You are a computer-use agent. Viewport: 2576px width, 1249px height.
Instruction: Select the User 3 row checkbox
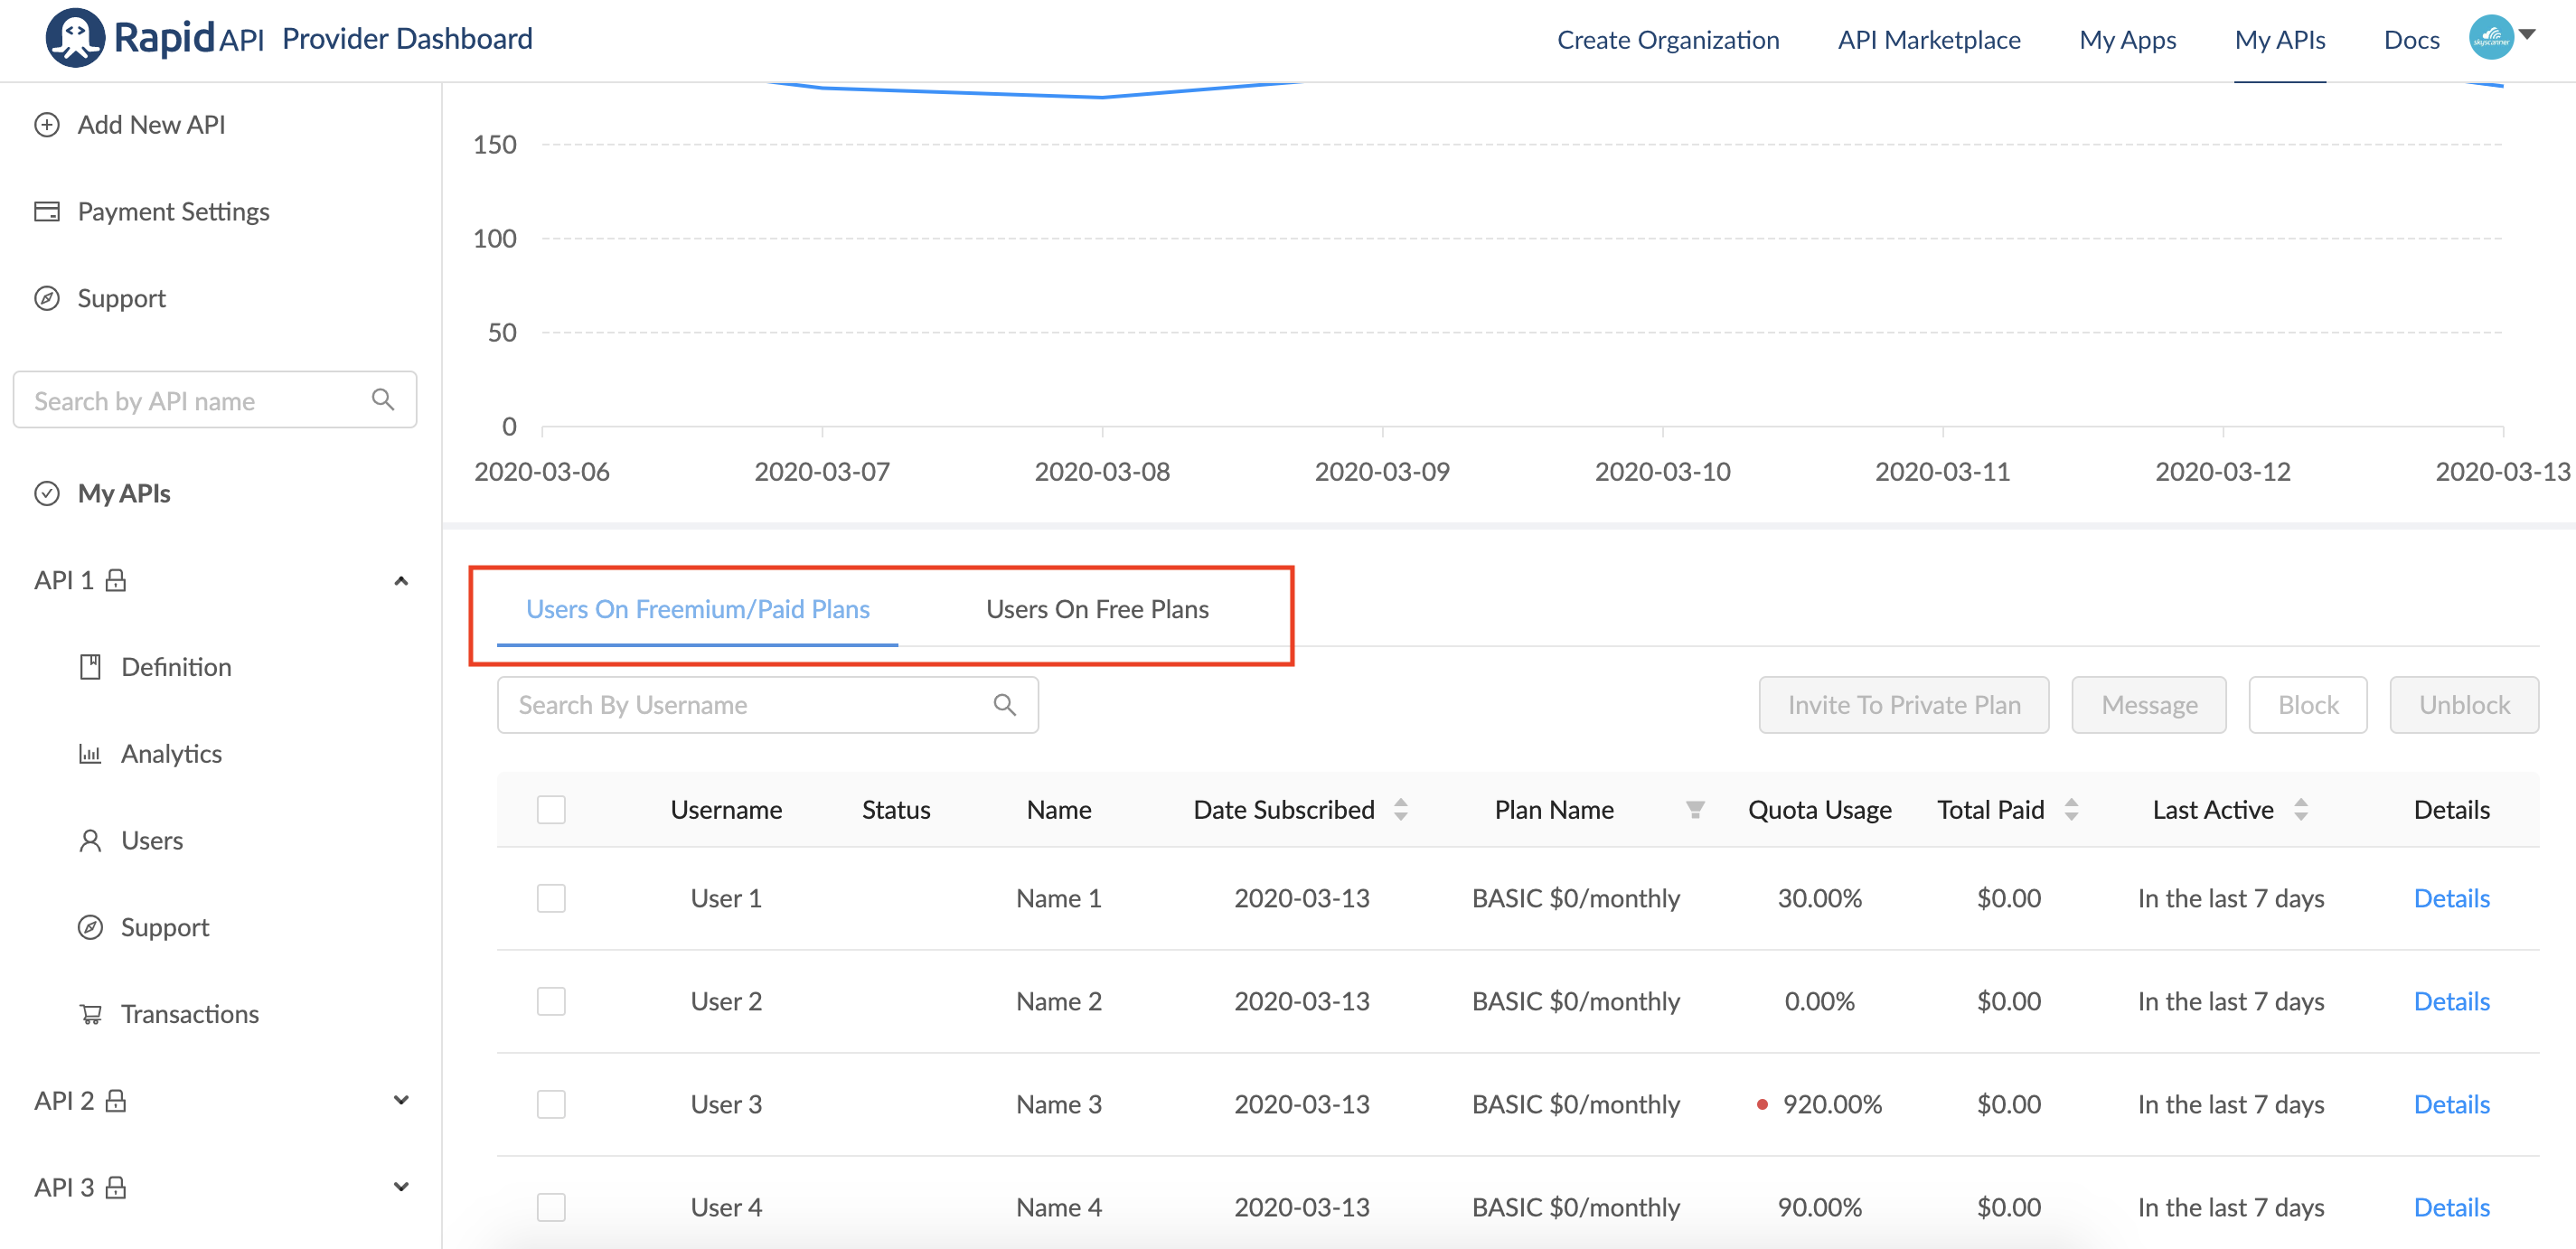551,1104
